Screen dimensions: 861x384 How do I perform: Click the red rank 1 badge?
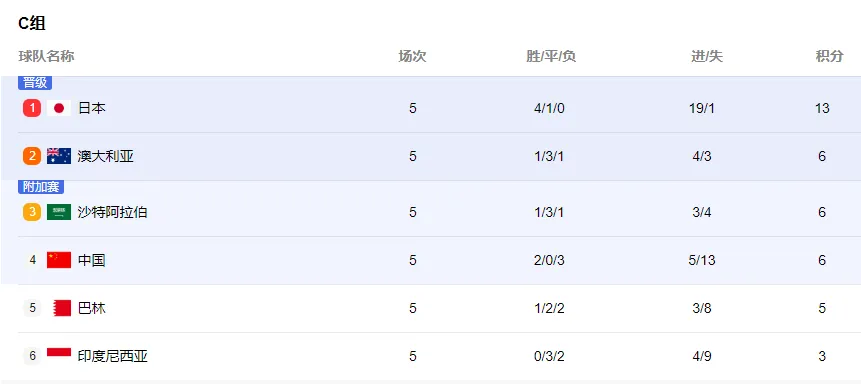[32, 108]
